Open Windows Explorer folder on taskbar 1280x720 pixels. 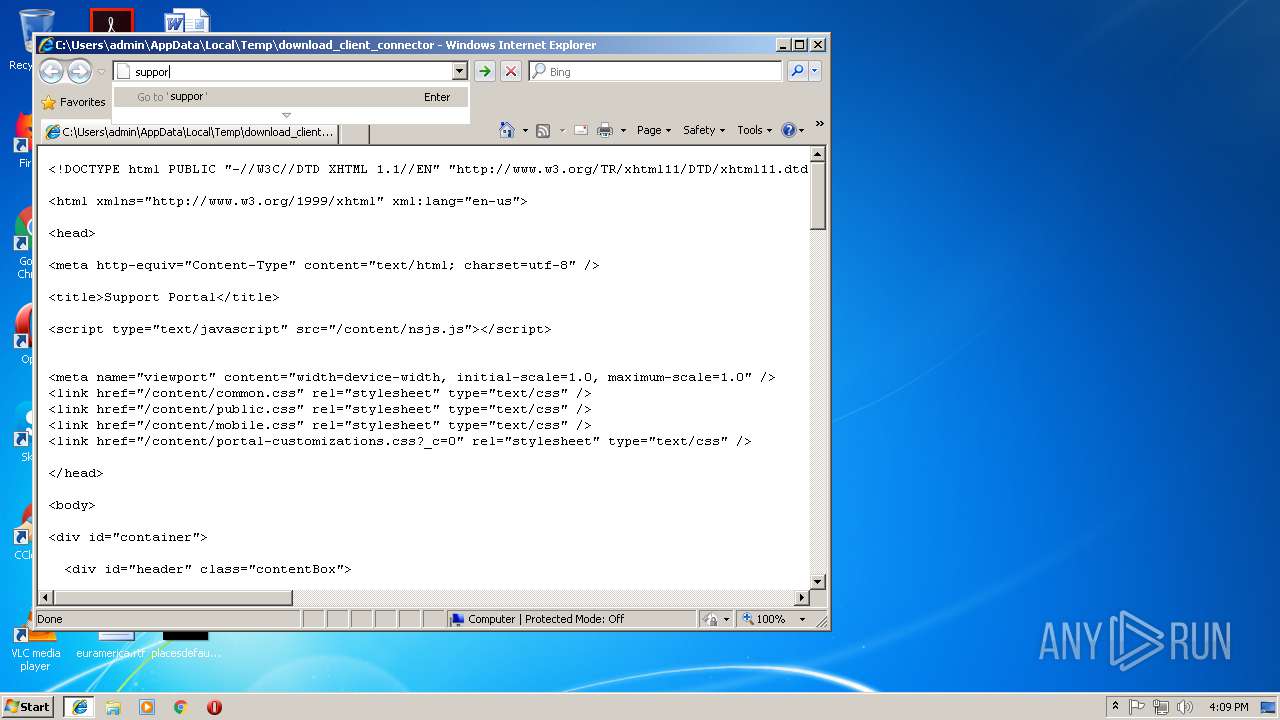[x=113, y=707]
